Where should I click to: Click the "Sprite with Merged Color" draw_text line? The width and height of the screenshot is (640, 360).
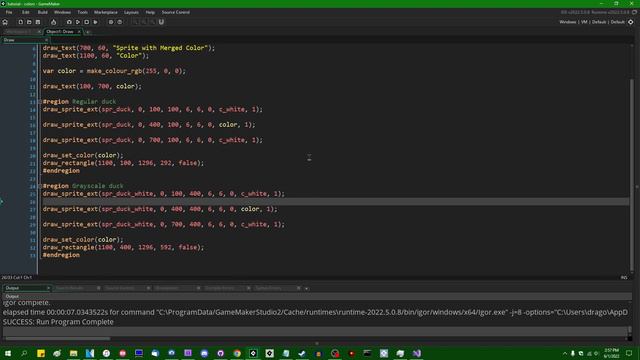coord(129,48)
